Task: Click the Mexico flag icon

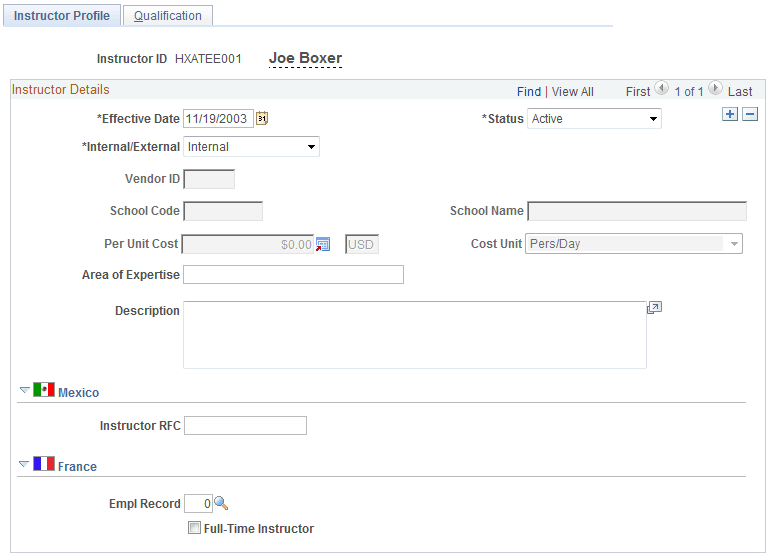Action: coord(44,390)
